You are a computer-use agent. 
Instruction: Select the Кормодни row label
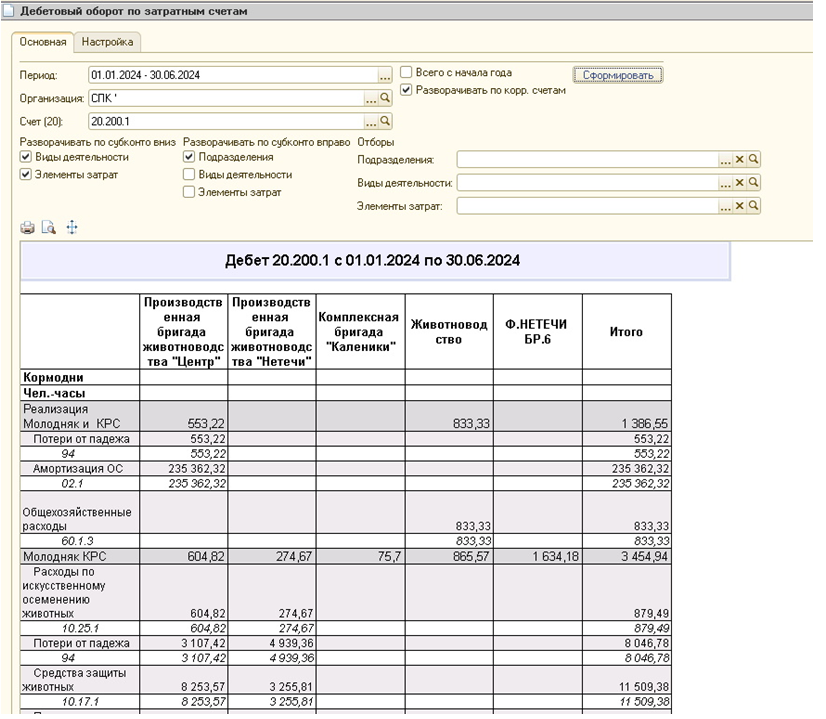point(53,378)
